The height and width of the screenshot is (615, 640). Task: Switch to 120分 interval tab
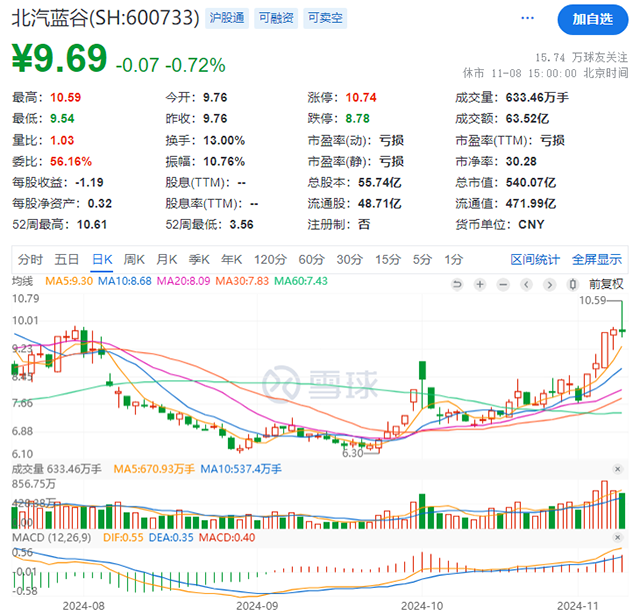click(x=270, y=260)
